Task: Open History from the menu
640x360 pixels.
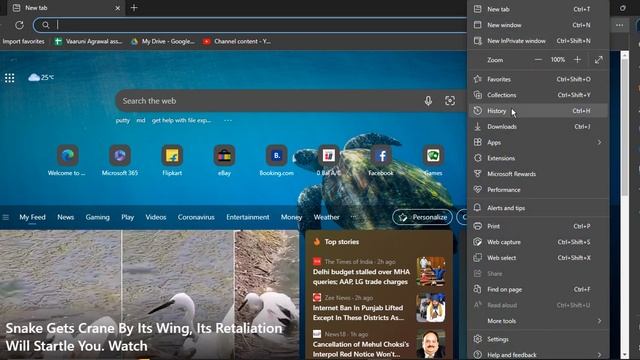Action: (x=538, y=111)
